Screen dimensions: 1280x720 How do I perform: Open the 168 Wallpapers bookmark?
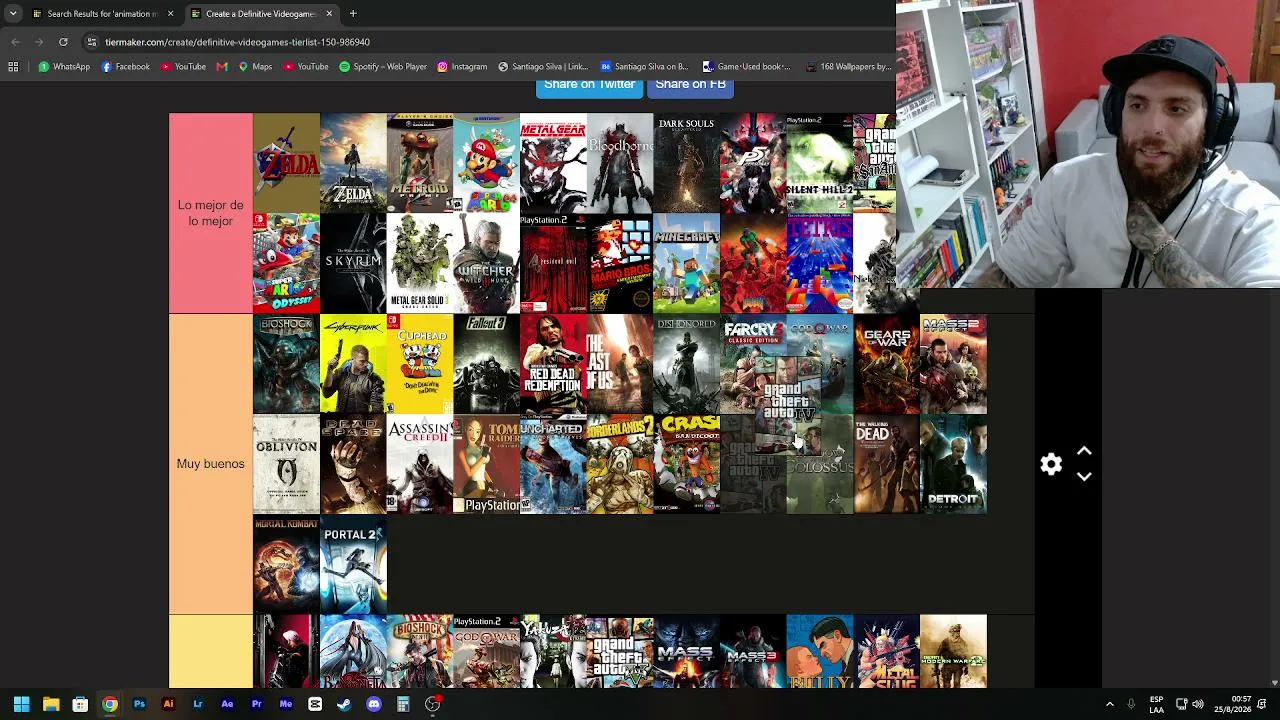click(847, 67)
